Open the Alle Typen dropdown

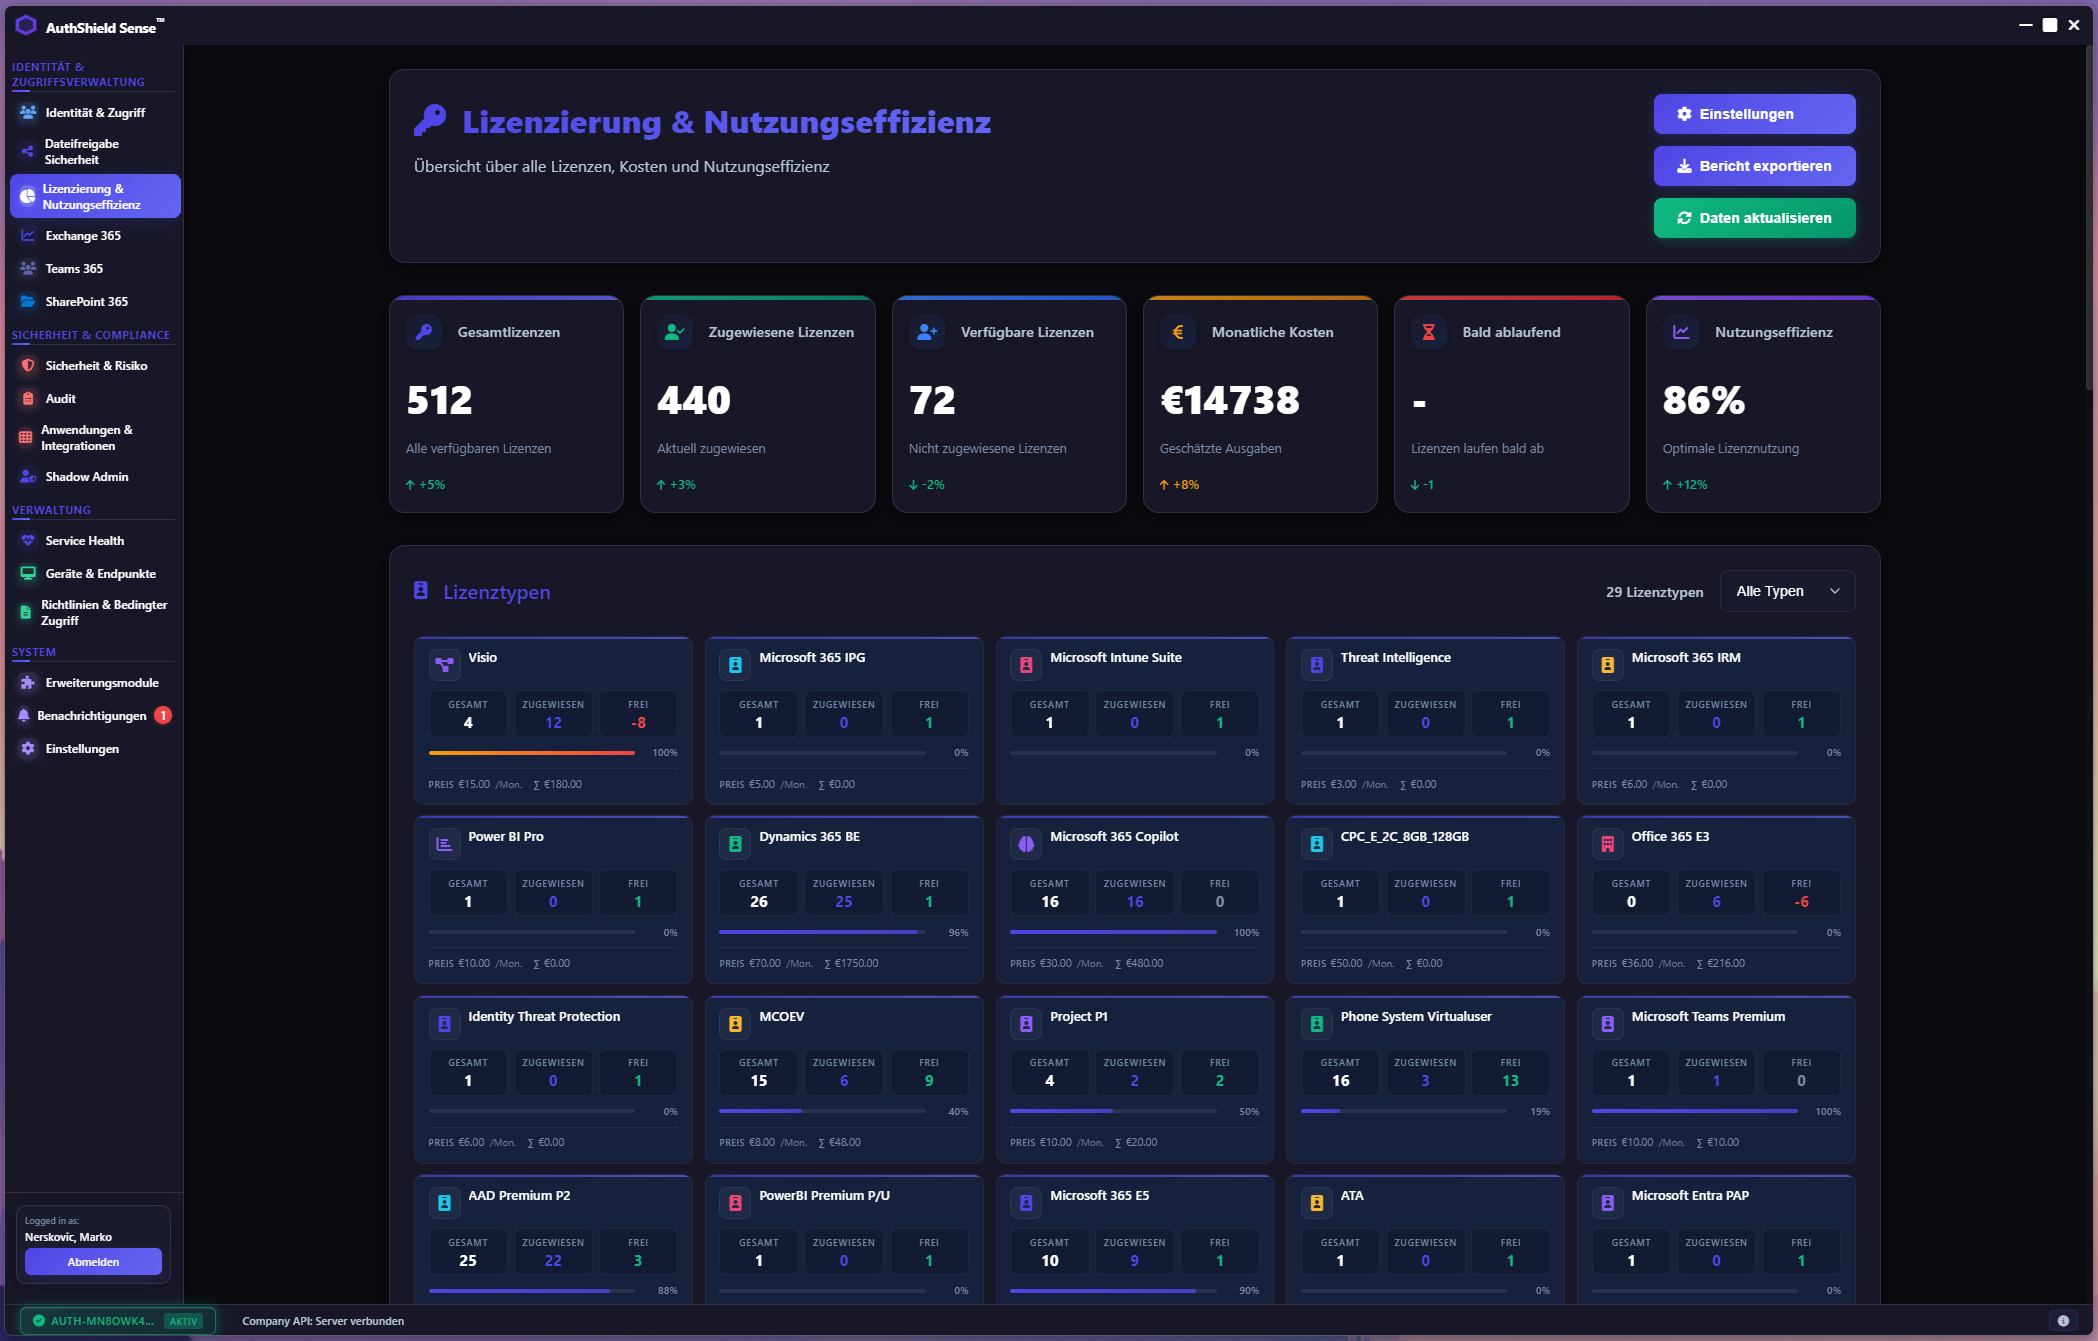pos(1787,591)
